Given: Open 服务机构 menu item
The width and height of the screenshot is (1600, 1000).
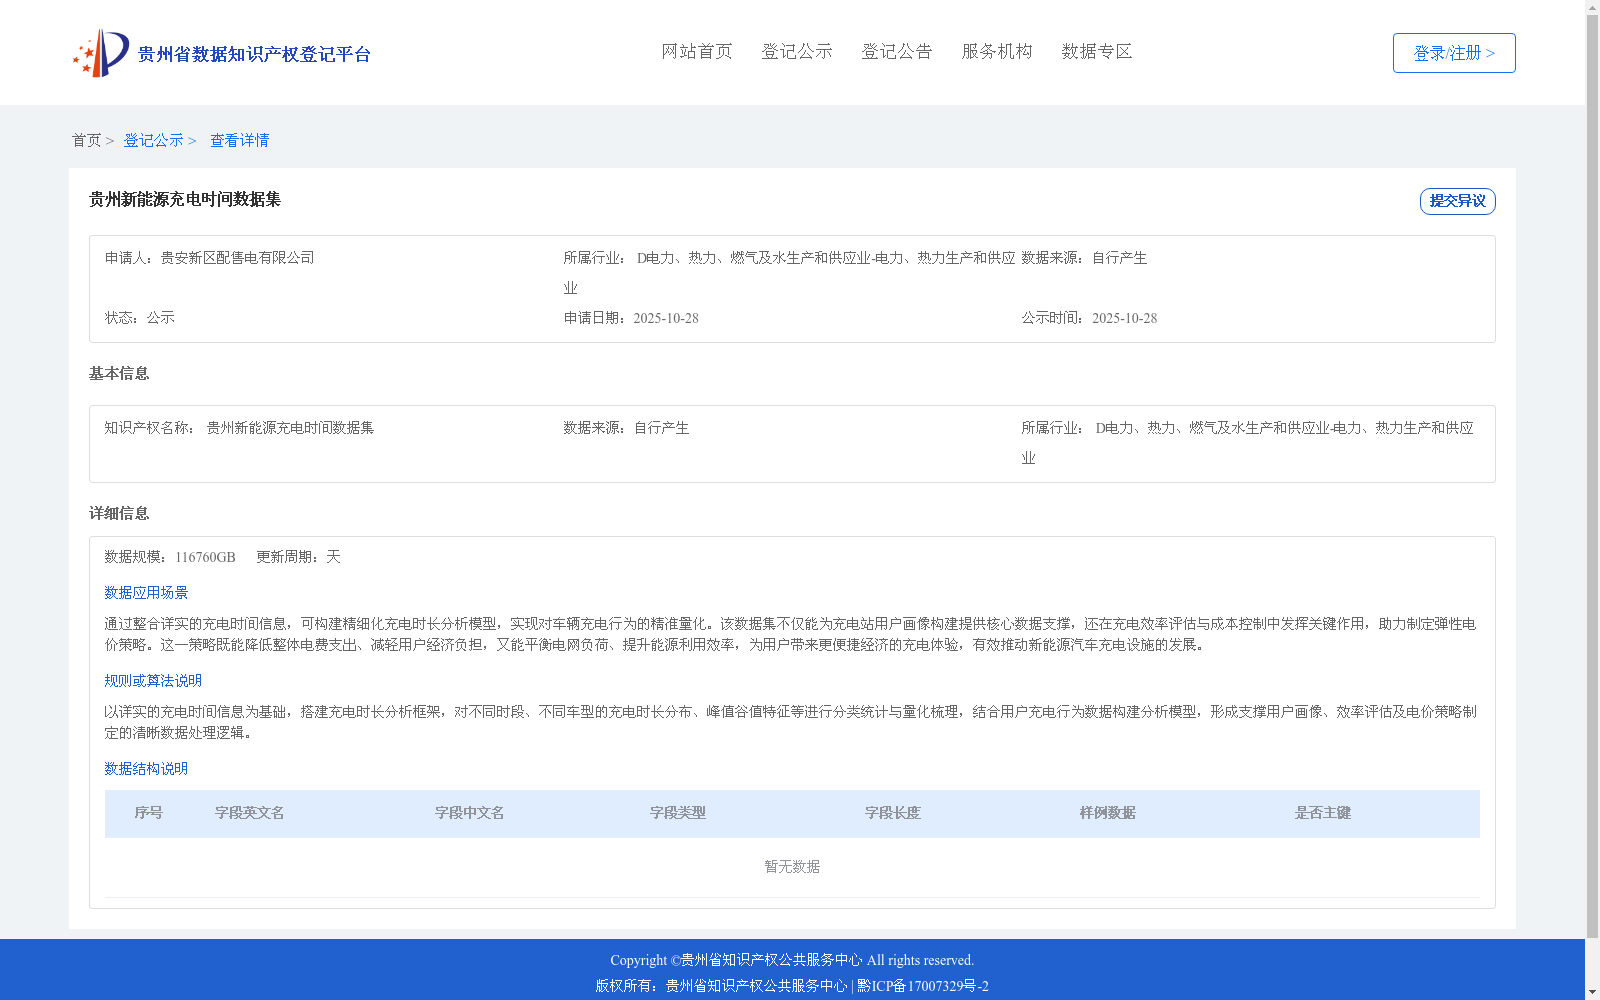Looking at the screenshot, I should point(997,52).
